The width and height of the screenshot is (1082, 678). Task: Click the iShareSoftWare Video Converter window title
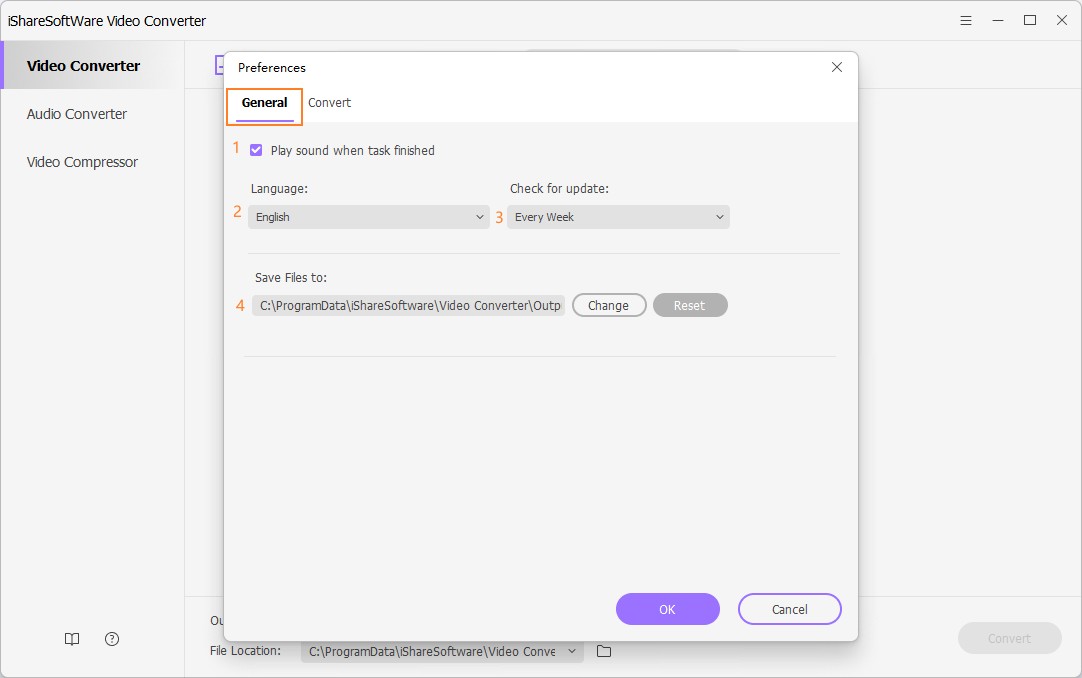(x=107, y=21)
